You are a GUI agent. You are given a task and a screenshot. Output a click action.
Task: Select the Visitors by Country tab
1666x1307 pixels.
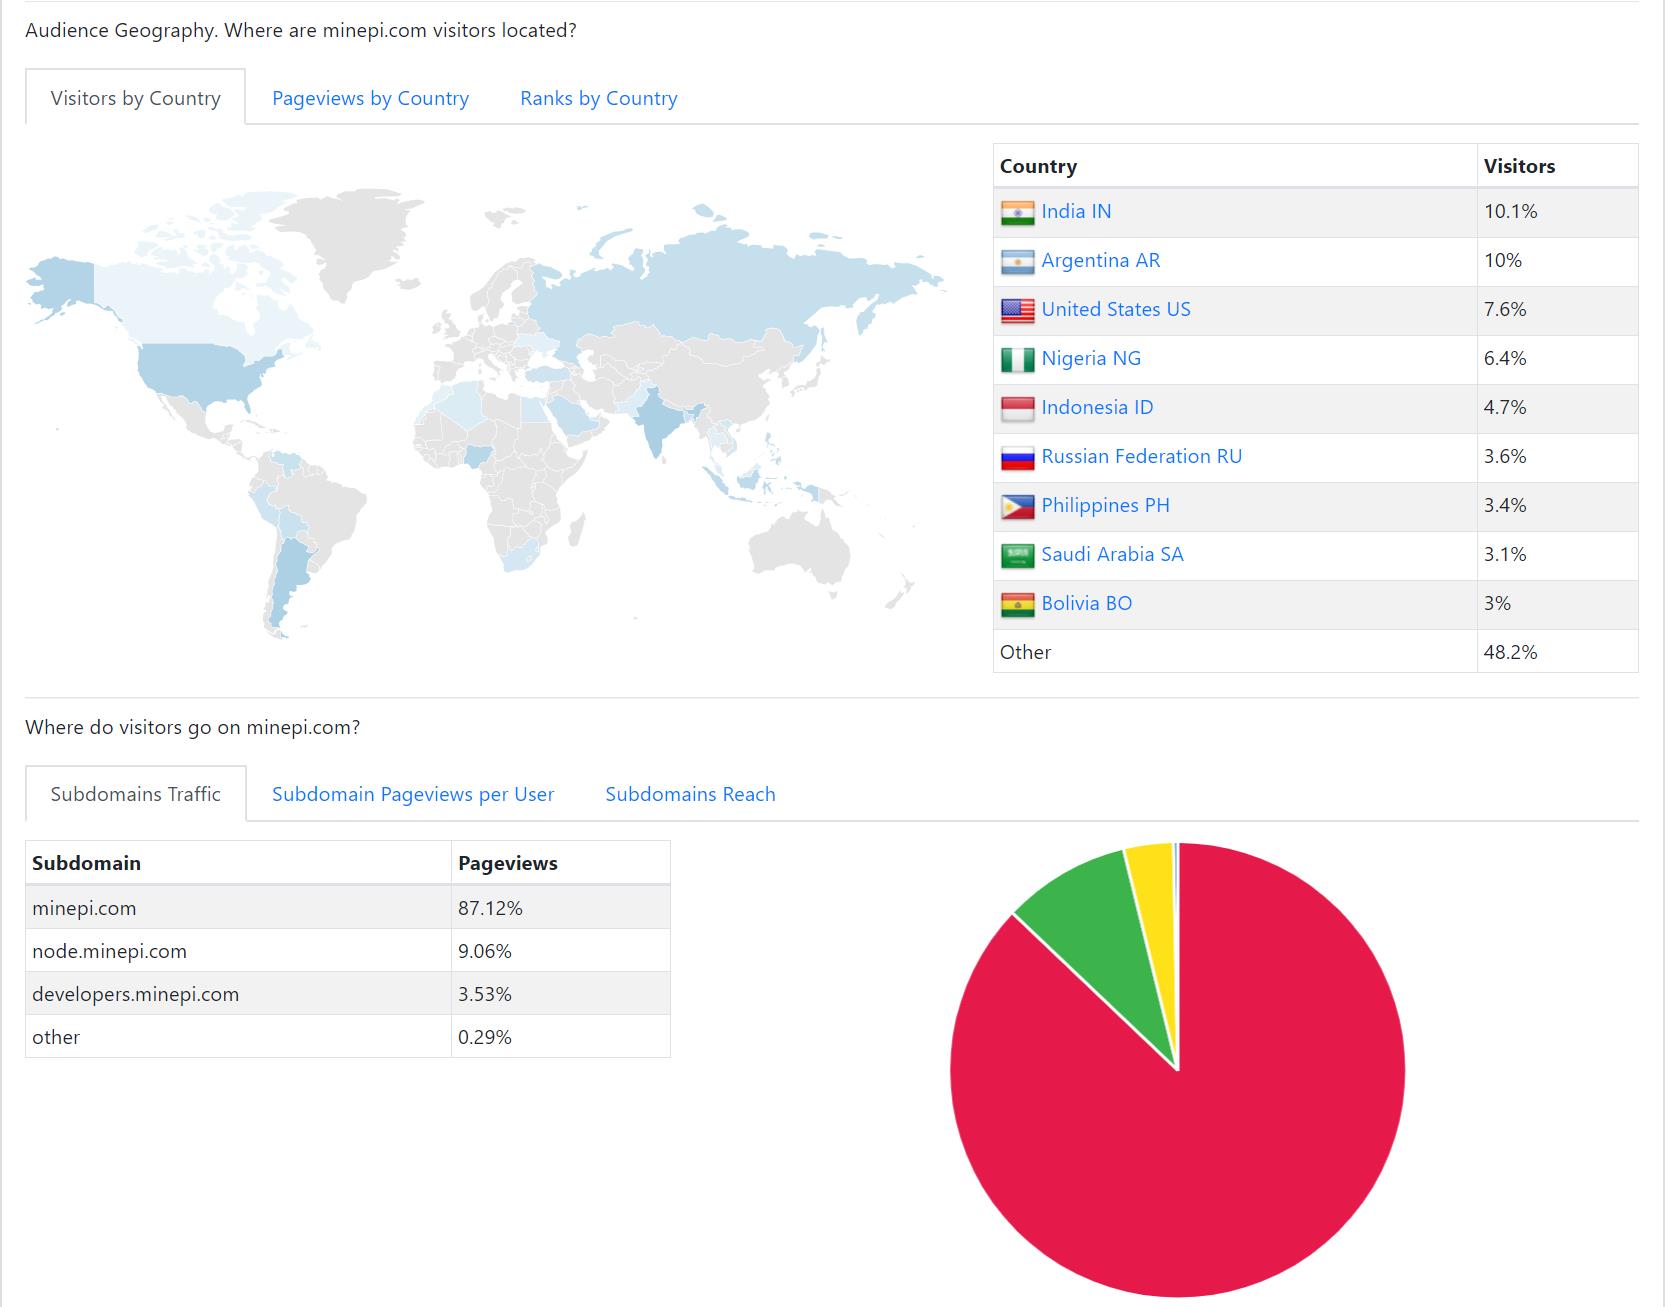coord(135,98)
